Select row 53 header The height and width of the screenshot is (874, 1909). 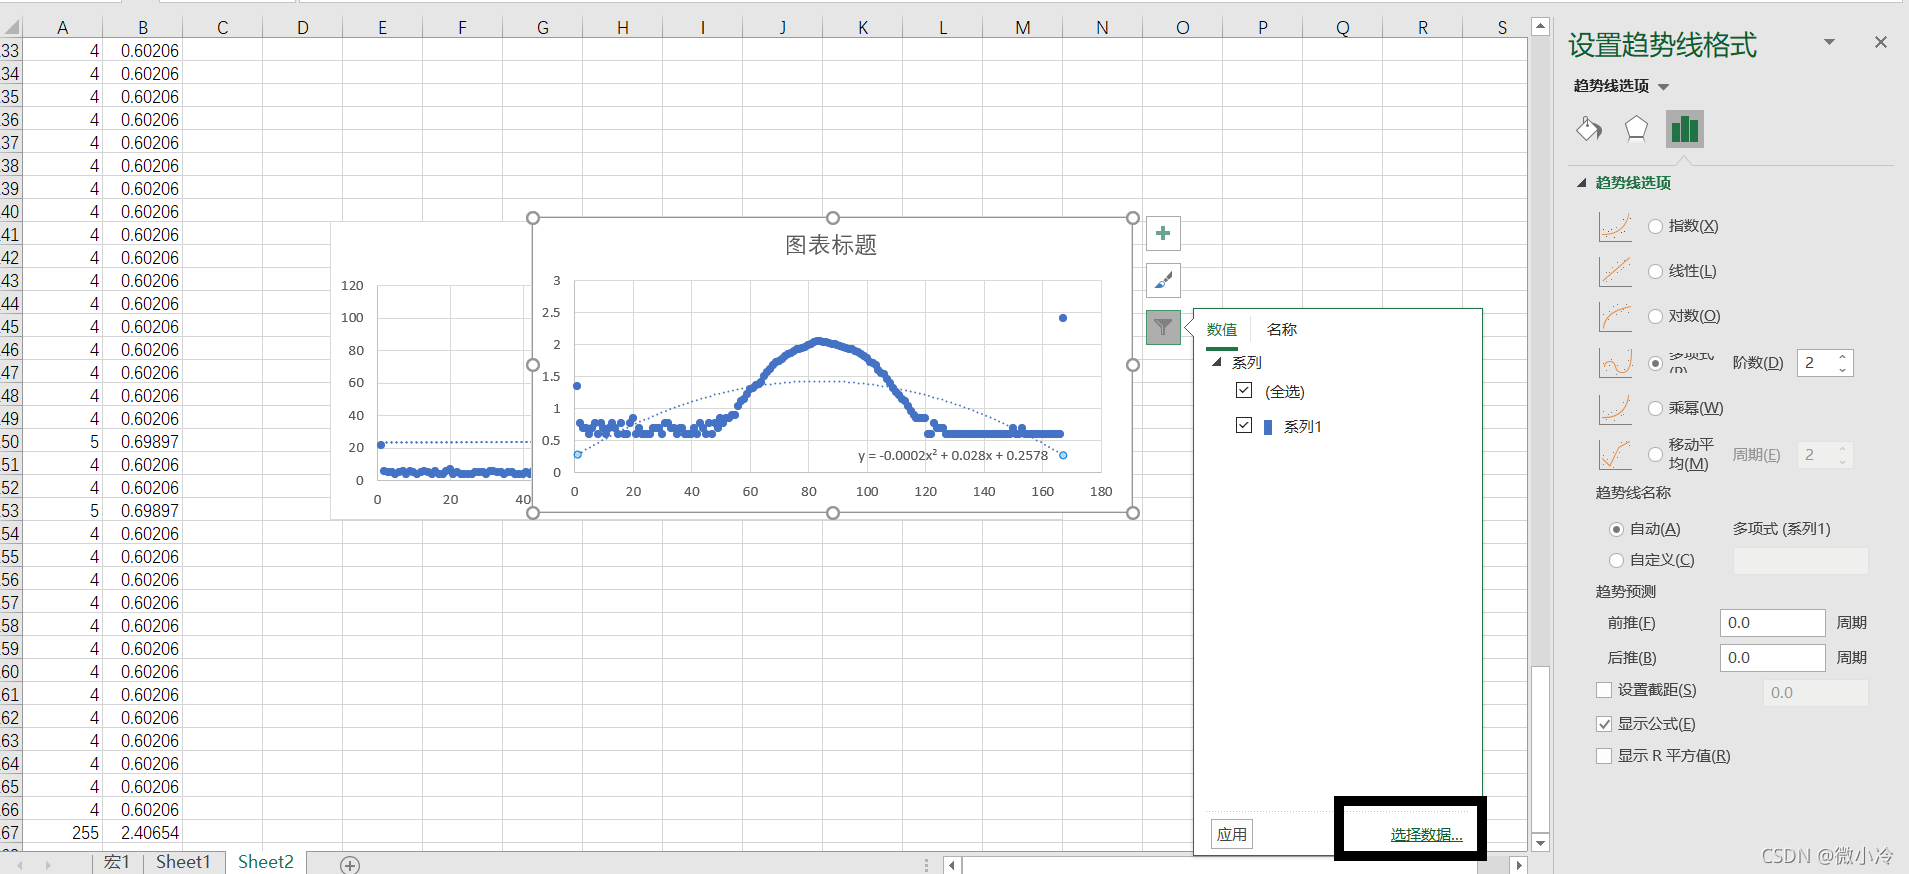(x=11, y=511)
